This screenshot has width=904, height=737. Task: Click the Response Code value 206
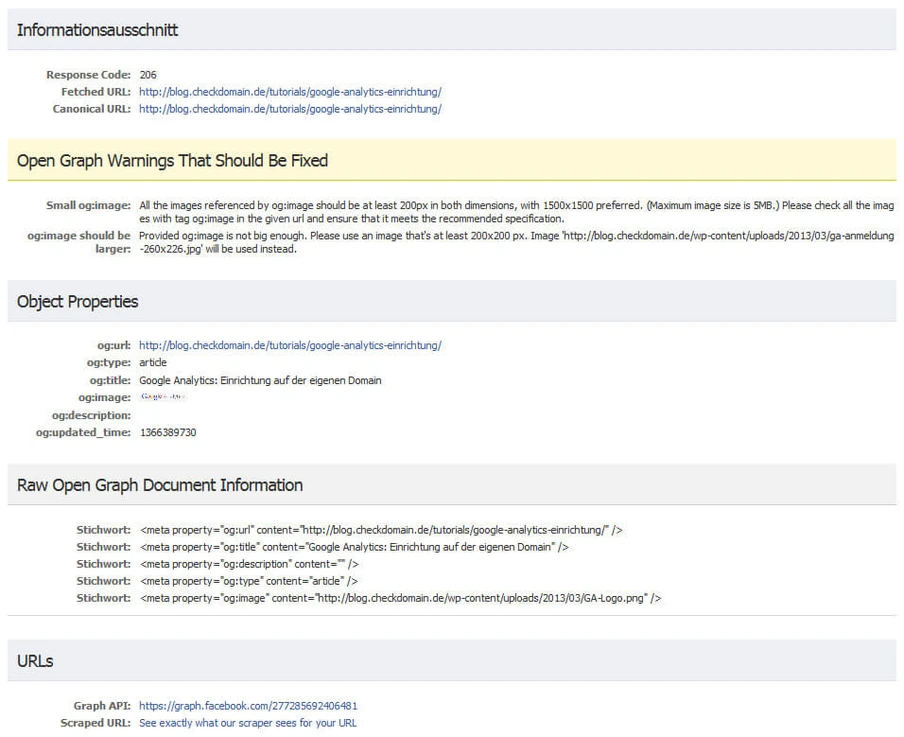point(148,75)
